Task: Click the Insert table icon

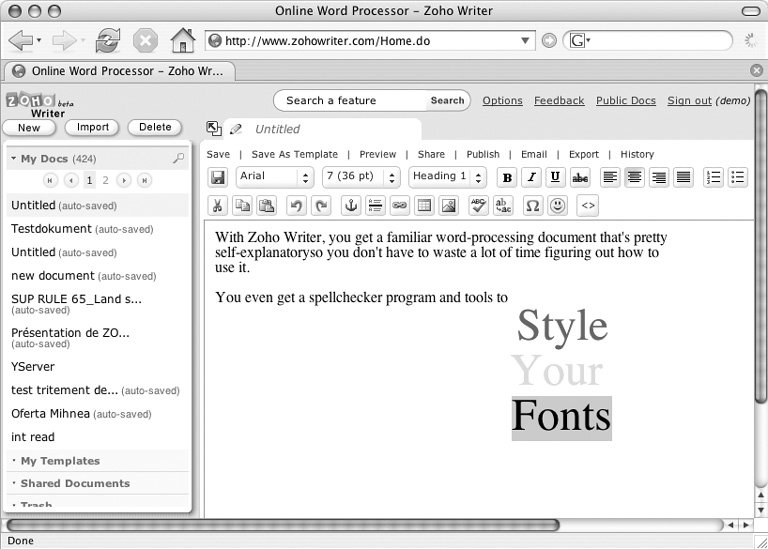Action: [424, 205]
